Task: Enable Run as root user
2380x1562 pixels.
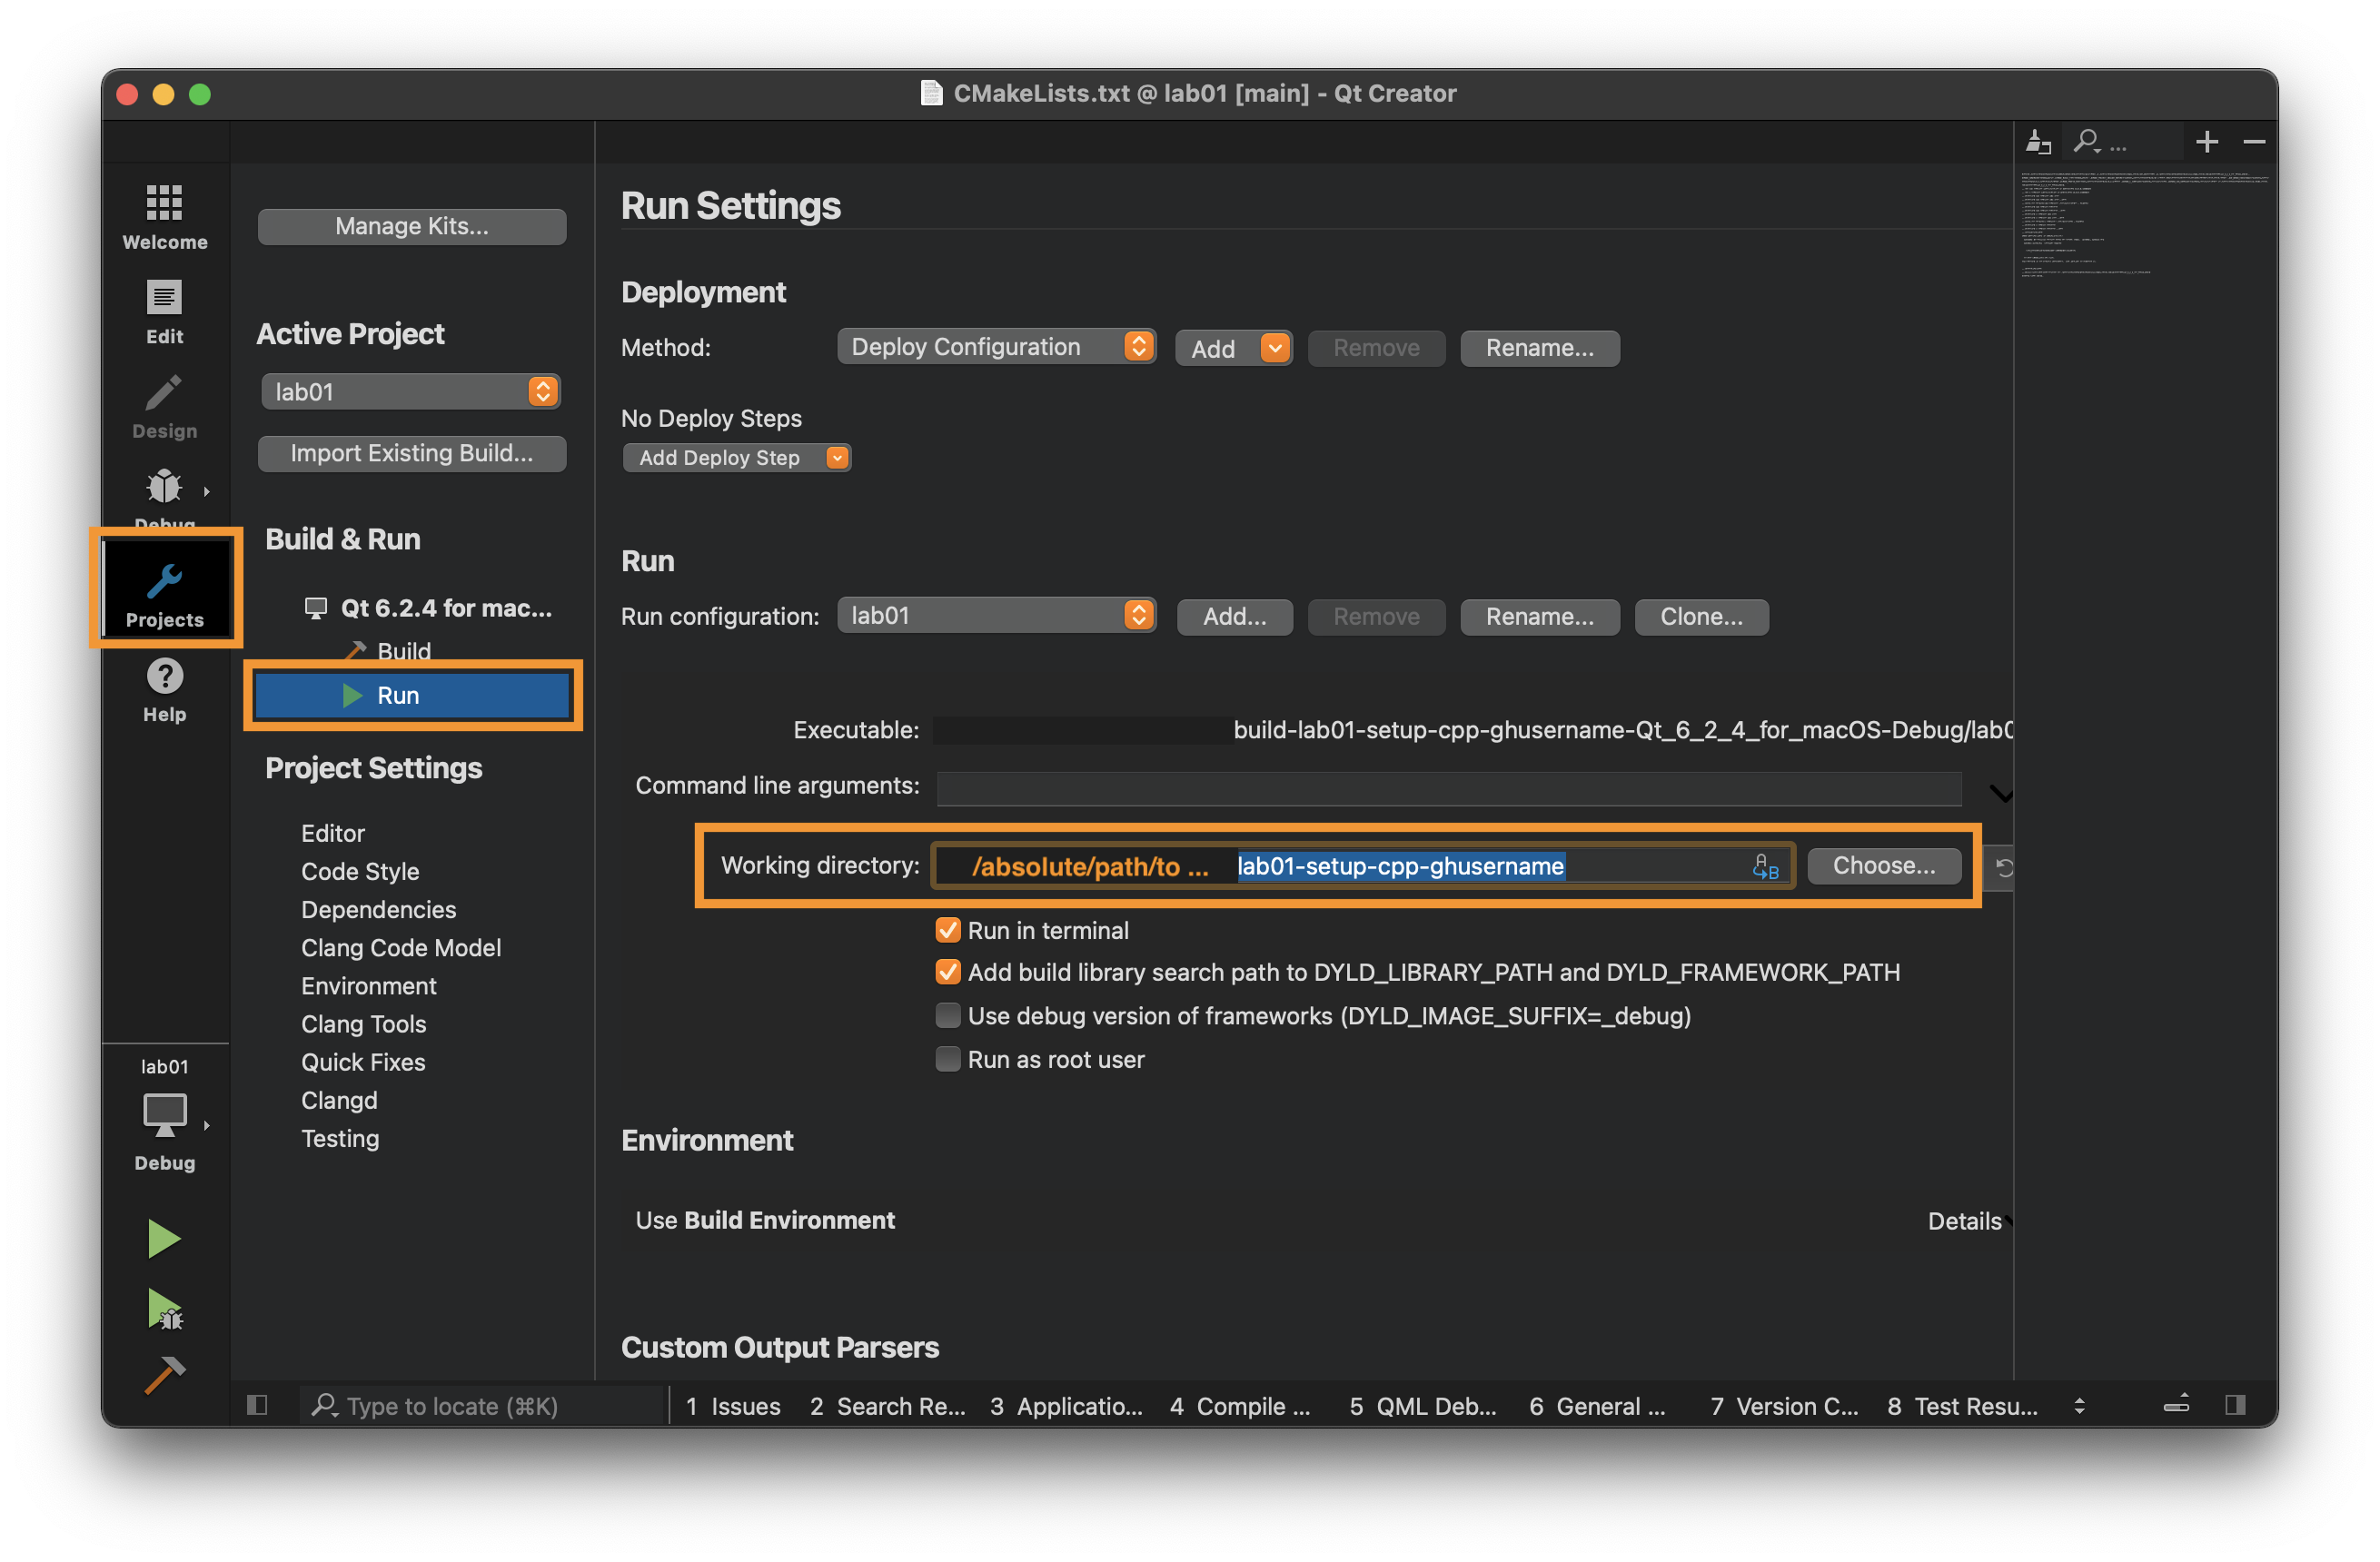Action: [947, 1058]
